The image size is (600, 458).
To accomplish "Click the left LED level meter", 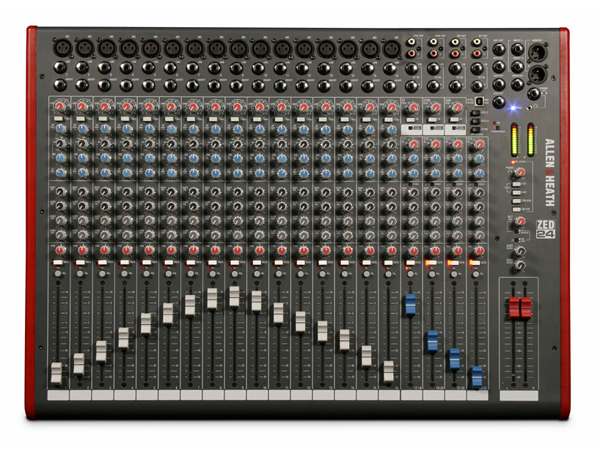I will point(514,140).
